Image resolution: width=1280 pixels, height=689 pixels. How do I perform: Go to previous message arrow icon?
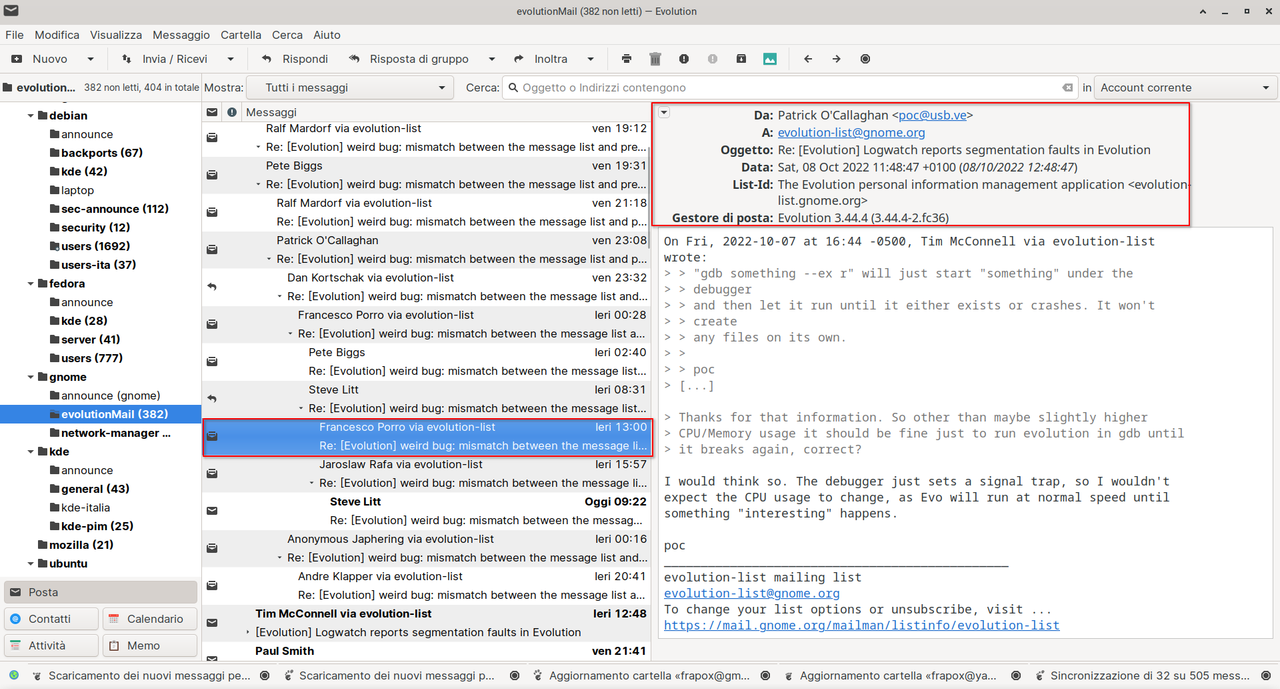tap(808, 59)
